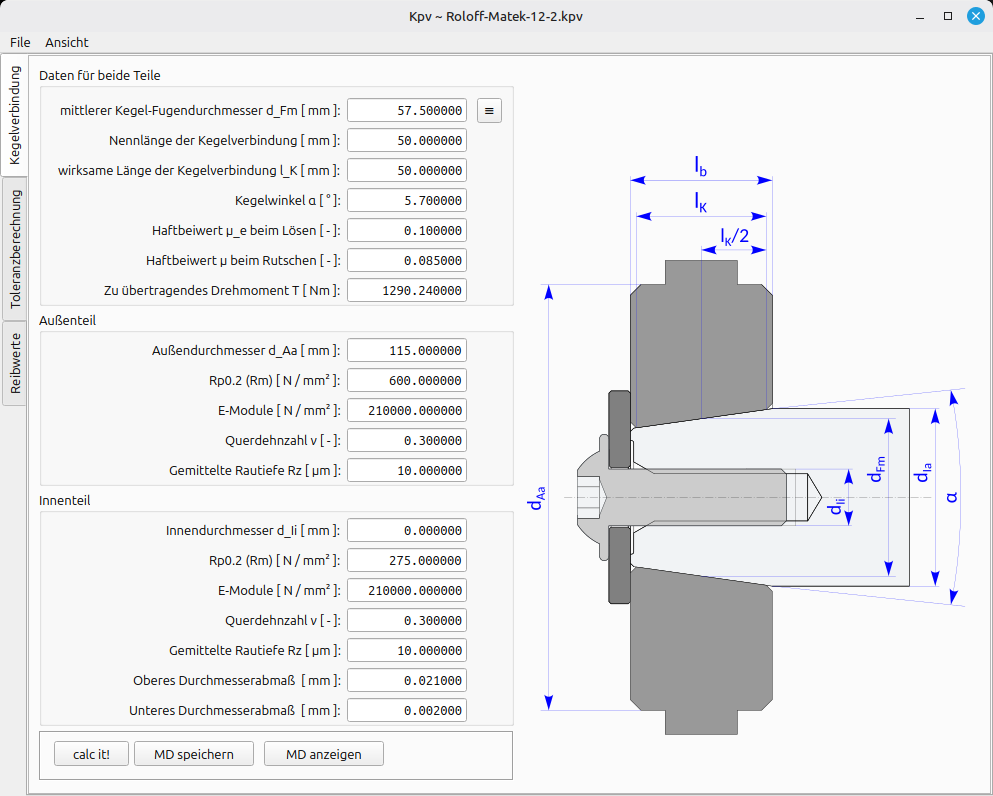Screen dimensions: 993x796
Task: Open the File menu
Action: click(20, 42)
